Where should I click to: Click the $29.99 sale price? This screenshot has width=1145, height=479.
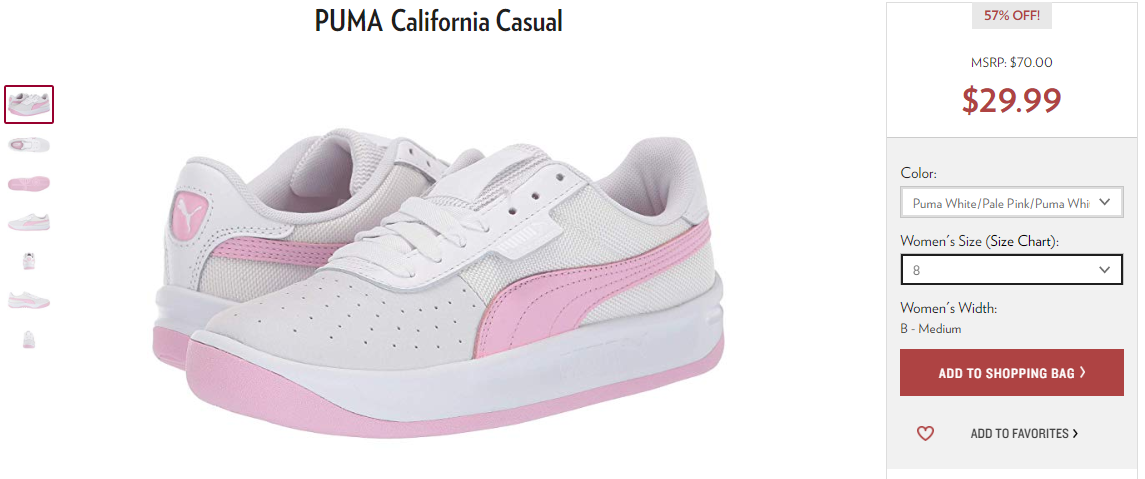[1011, 100]
